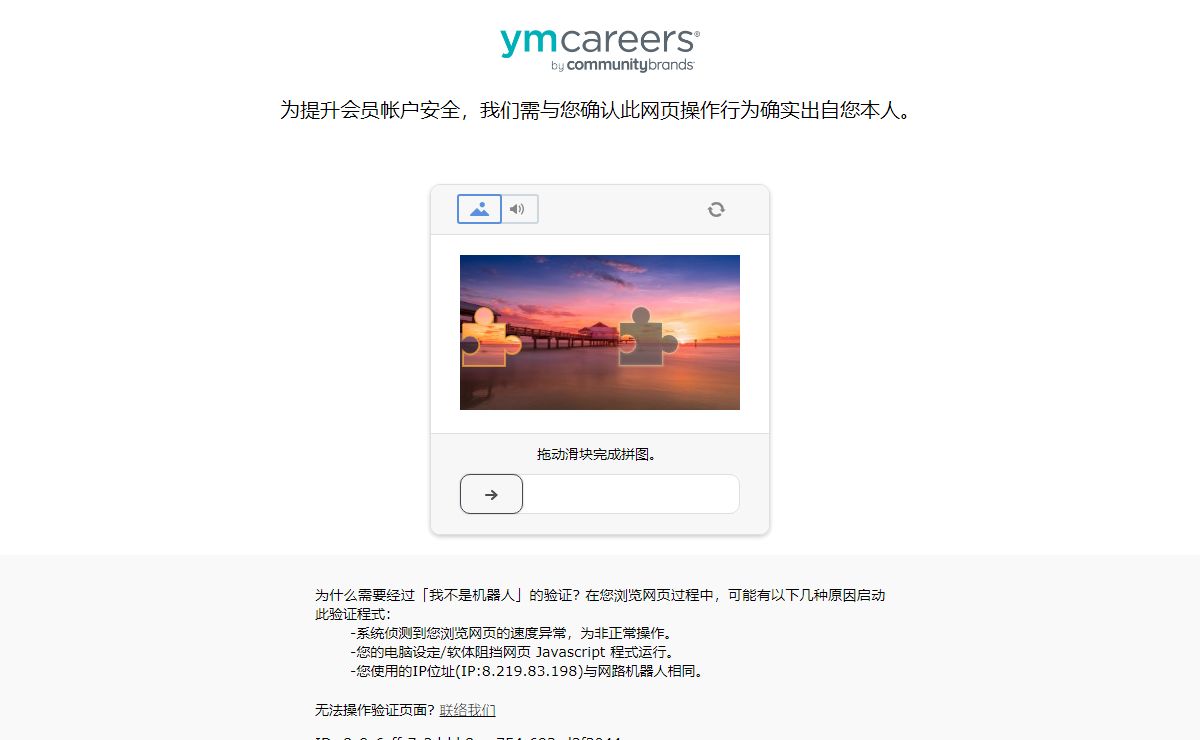Click the arrow slider handle
This screenshot has height=740, width=1200.
(491, 494)
